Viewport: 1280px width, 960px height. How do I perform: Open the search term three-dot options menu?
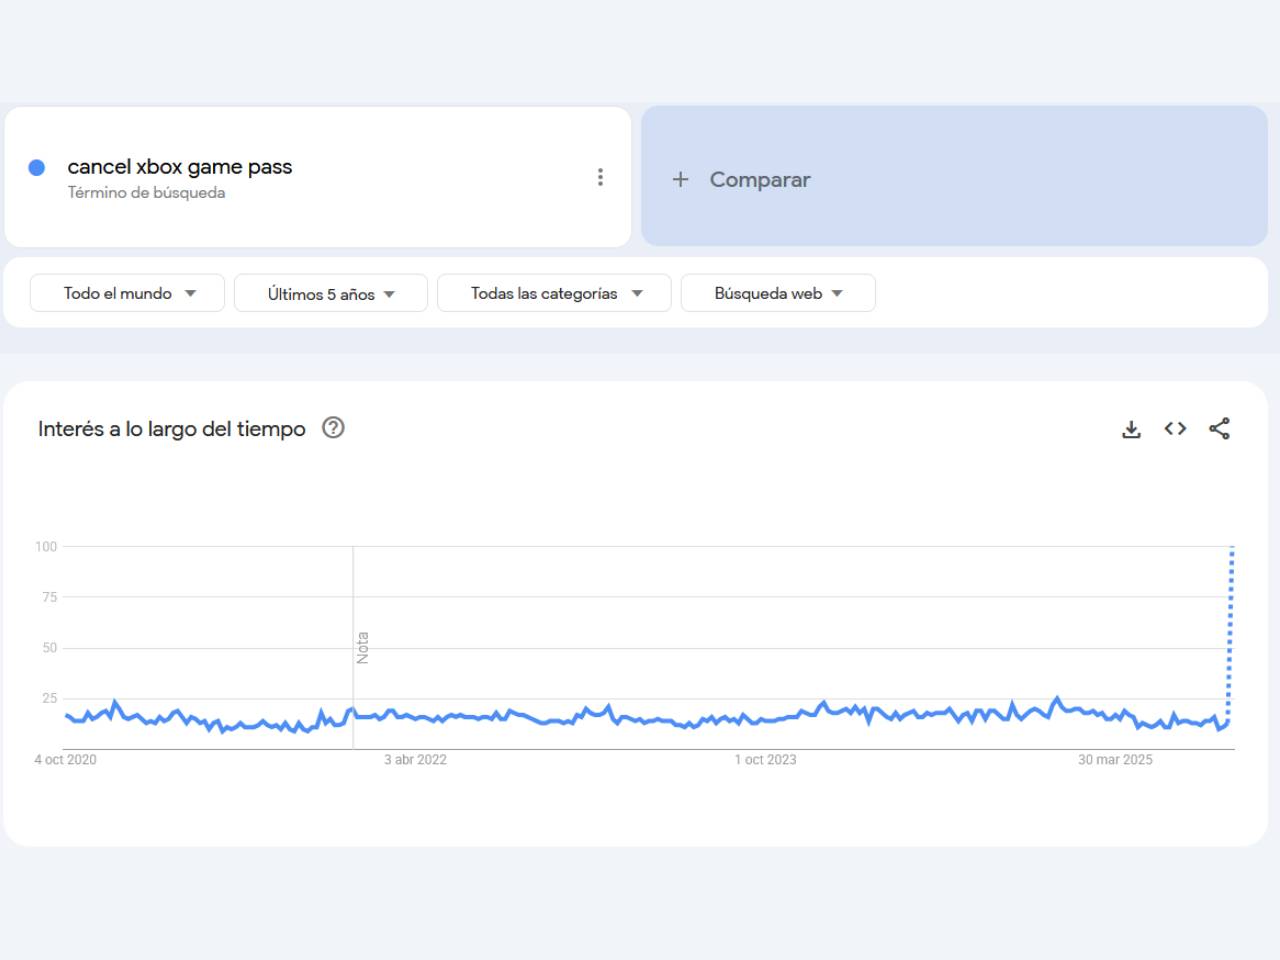coord(600,177)
